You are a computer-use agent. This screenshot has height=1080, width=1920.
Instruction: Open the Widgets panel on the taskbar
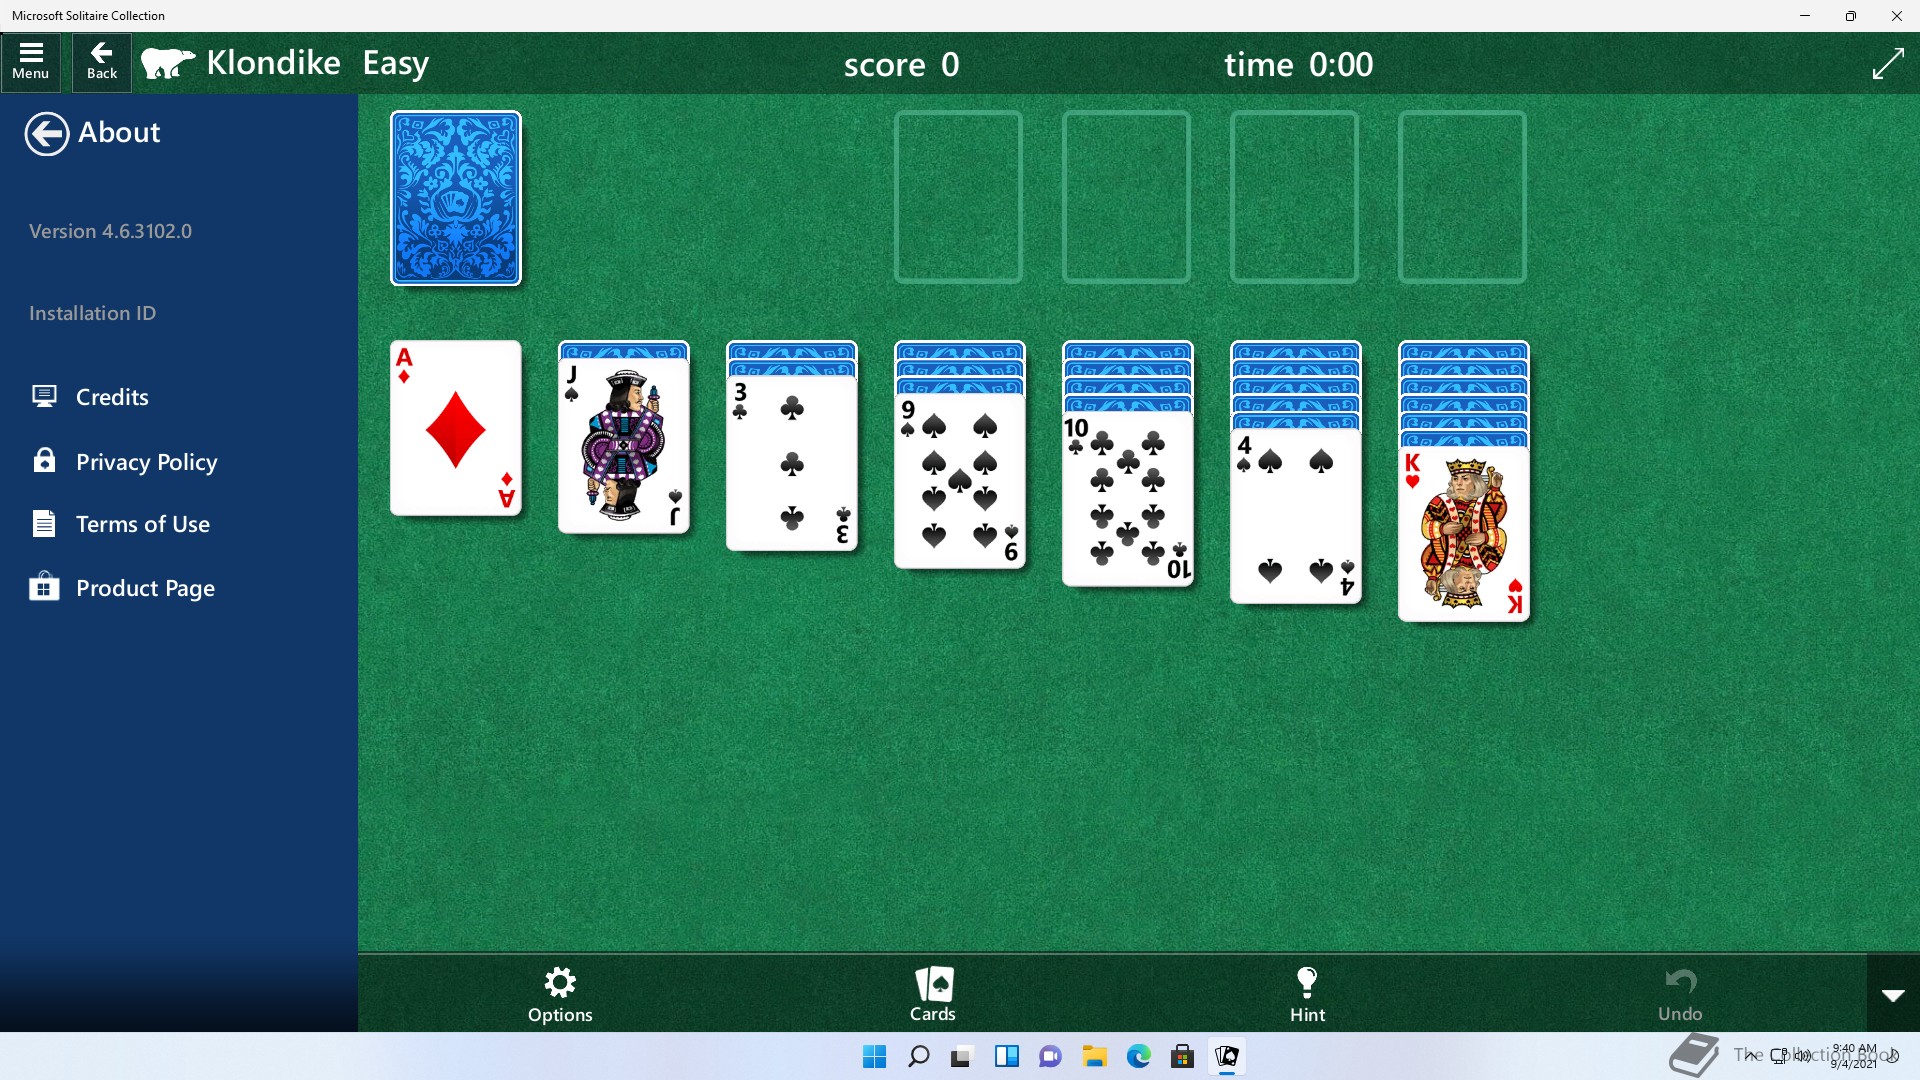[x=1006, y=1056]
